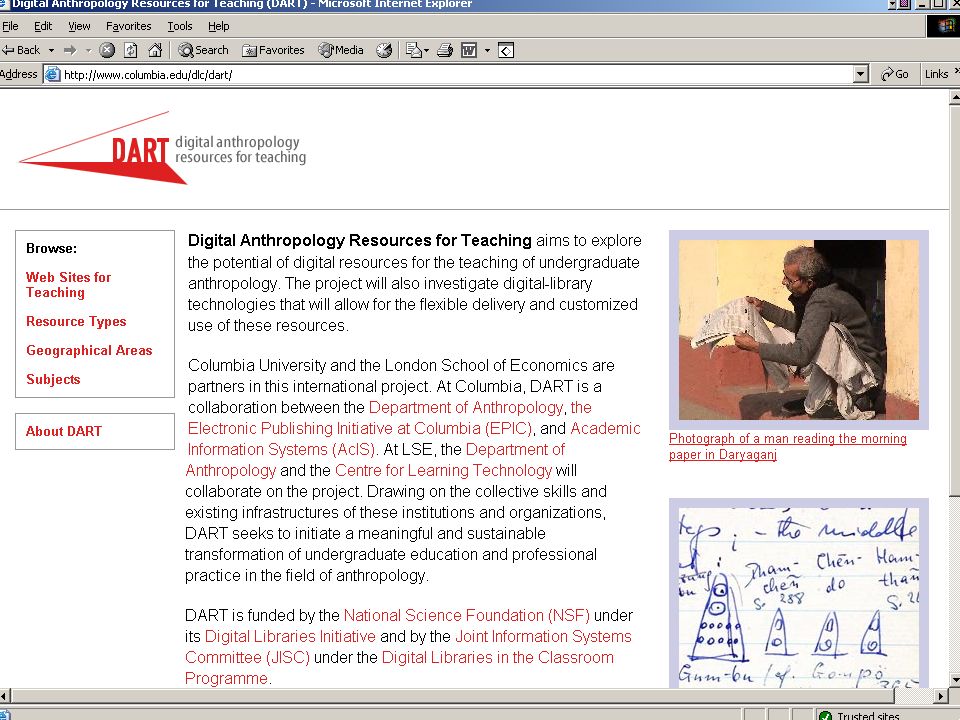Viewport: 960px width, 720px height.
Task: Click the DART logo
Action: (x=162, y=148)
